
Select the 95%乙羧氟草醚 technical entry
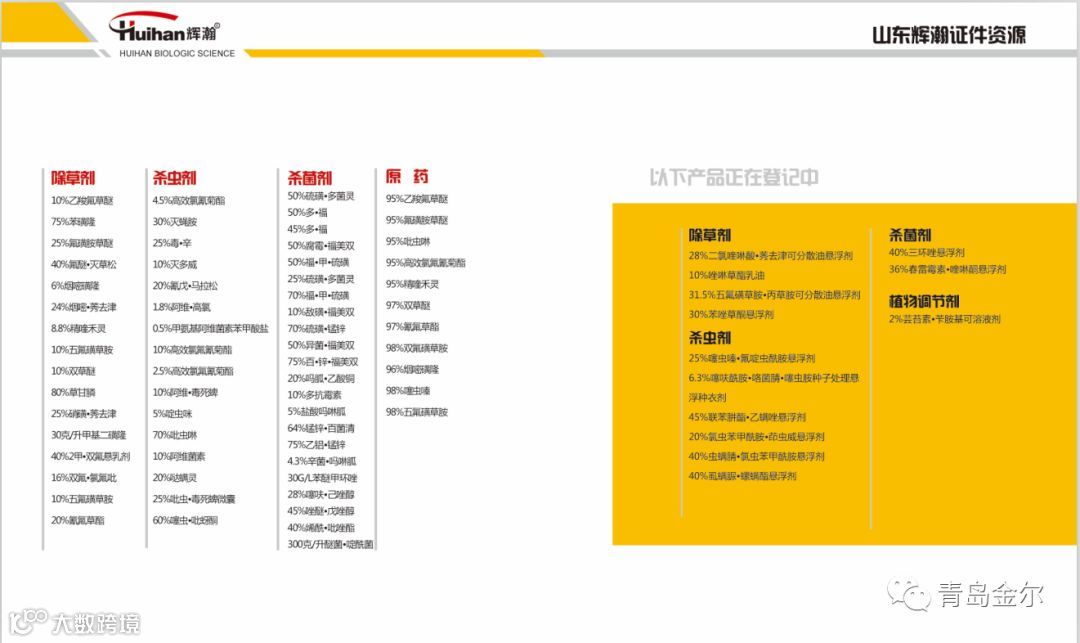coord(417,199)
